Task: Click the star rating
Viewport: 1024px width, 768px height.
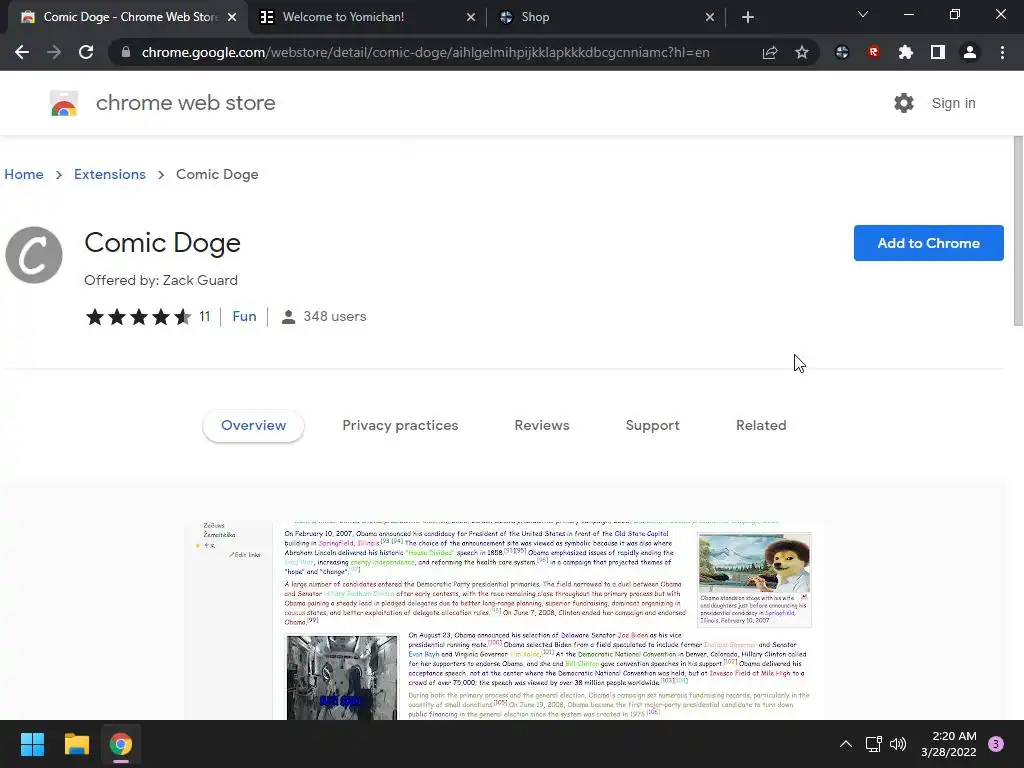Action: tap(138, 317)
